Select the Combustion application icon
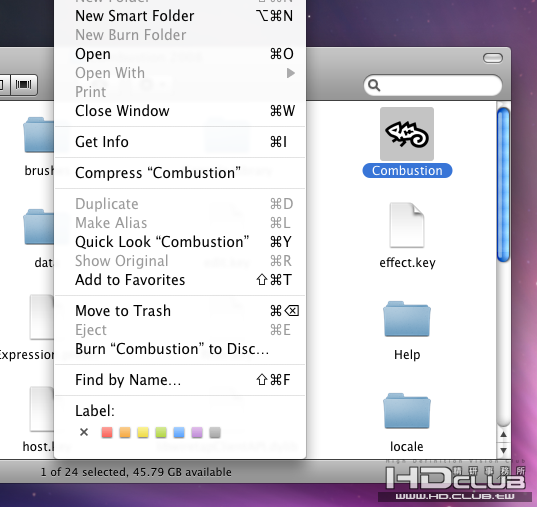 pyautogui.click(x=407, y=134)
